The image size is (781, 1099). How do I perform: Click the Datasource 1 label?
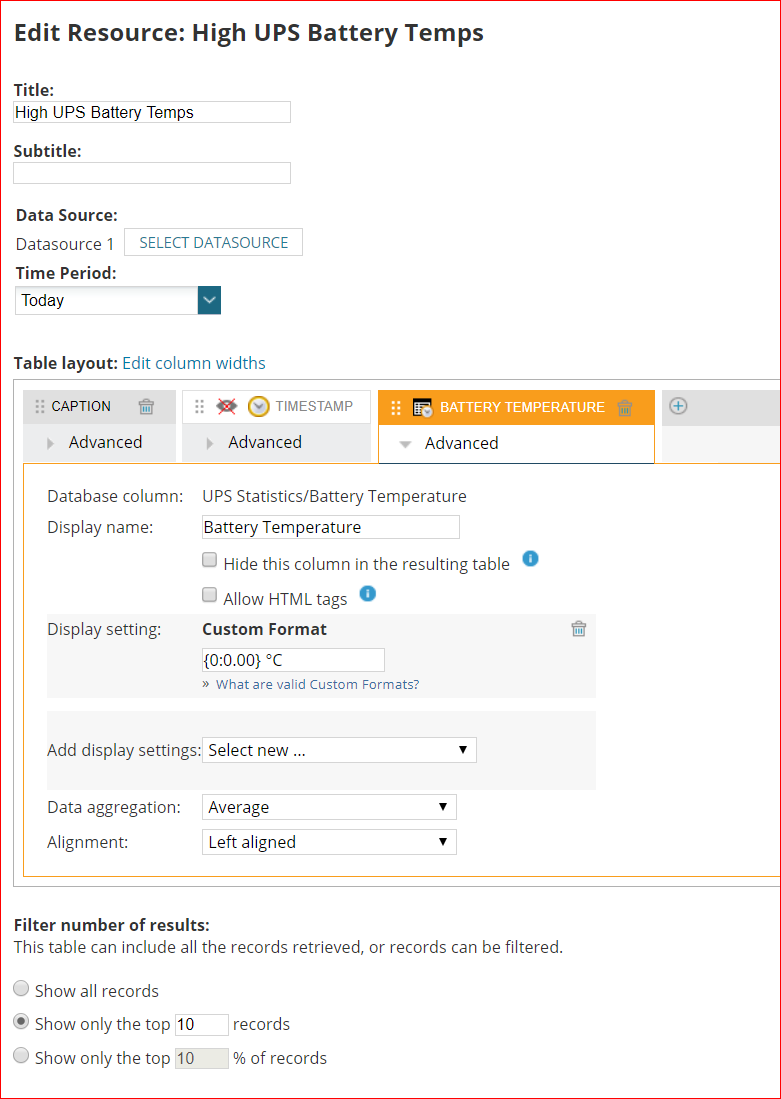[65, 244]
